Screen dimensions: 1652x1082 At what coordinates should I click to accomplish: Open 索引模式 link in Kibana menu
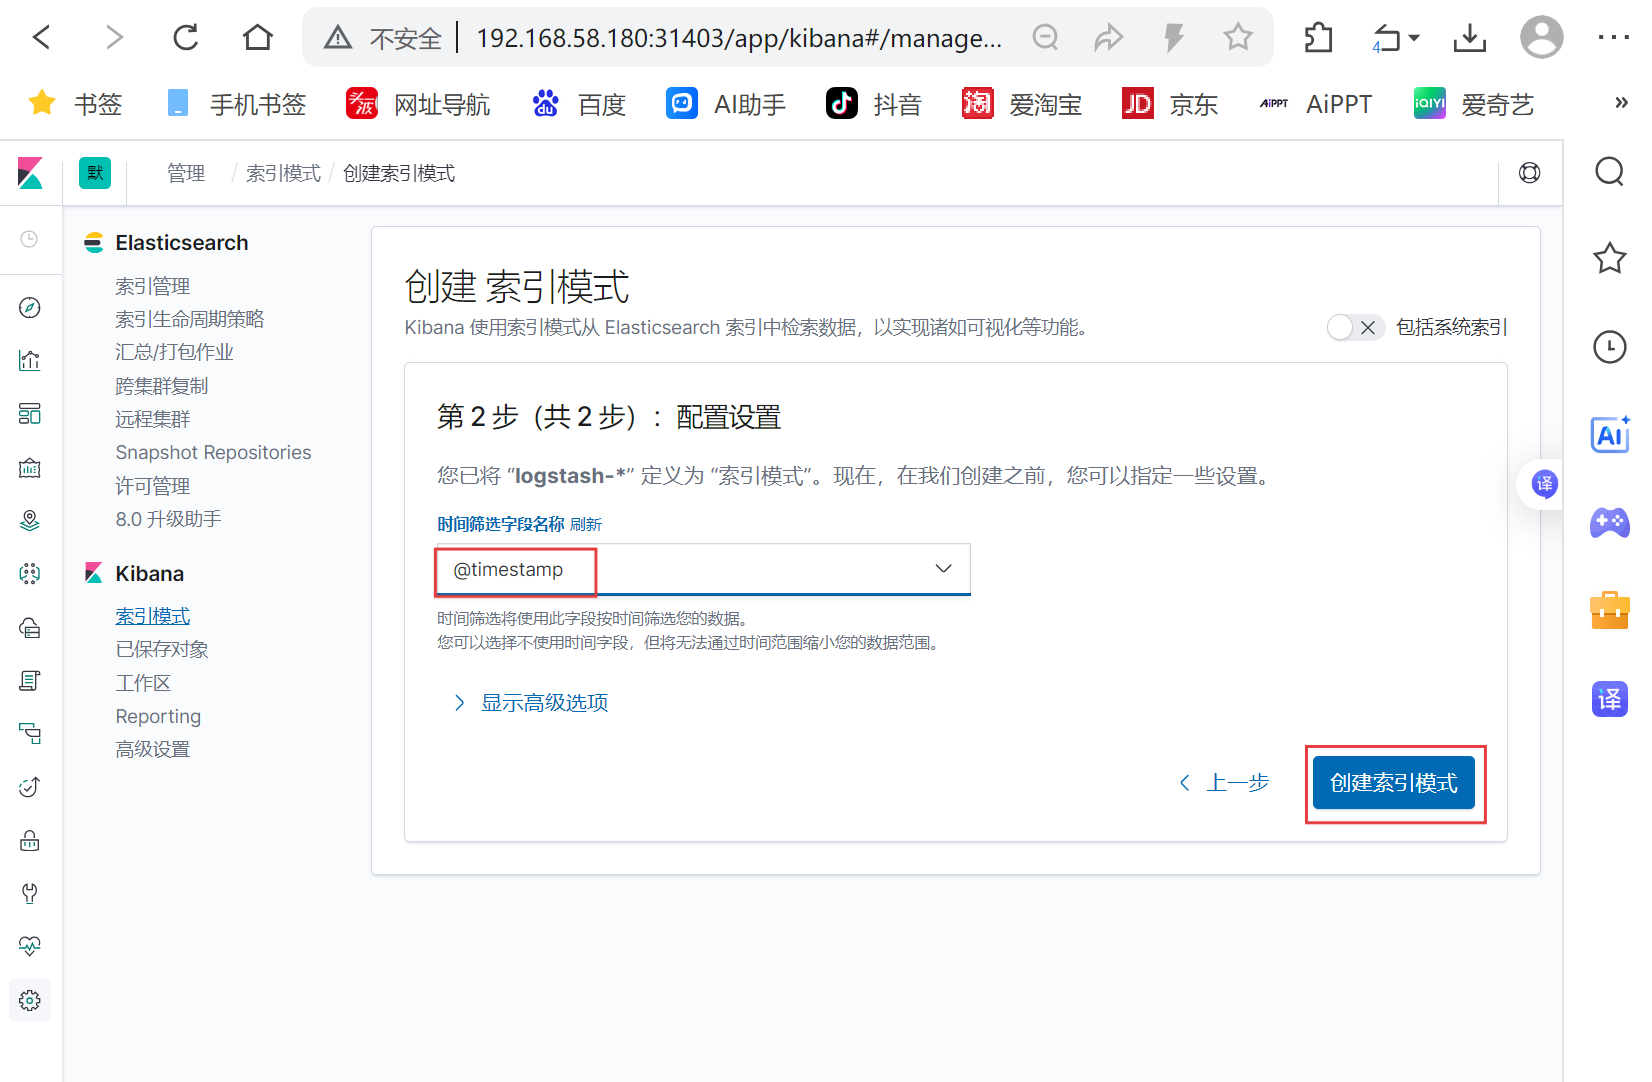click(153, 616)
